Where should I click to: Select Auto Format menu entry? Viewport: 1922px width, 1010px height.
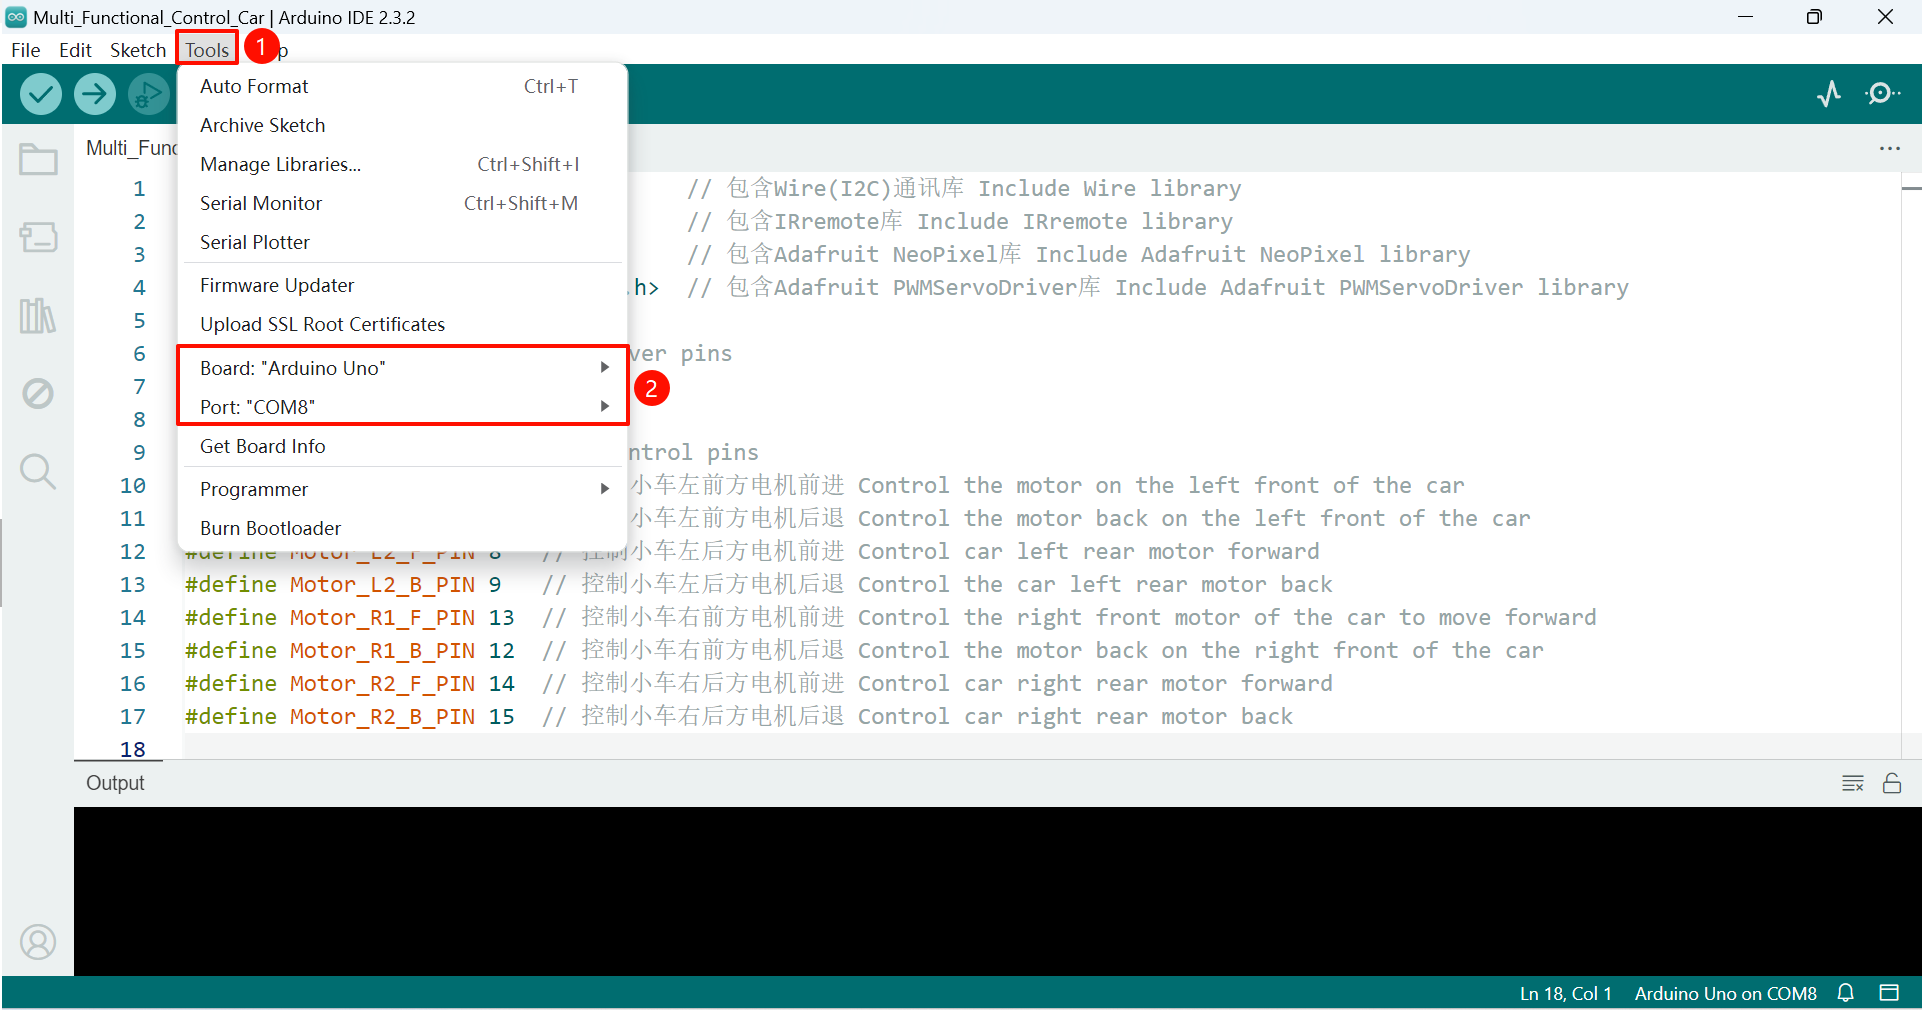point(402,87)
